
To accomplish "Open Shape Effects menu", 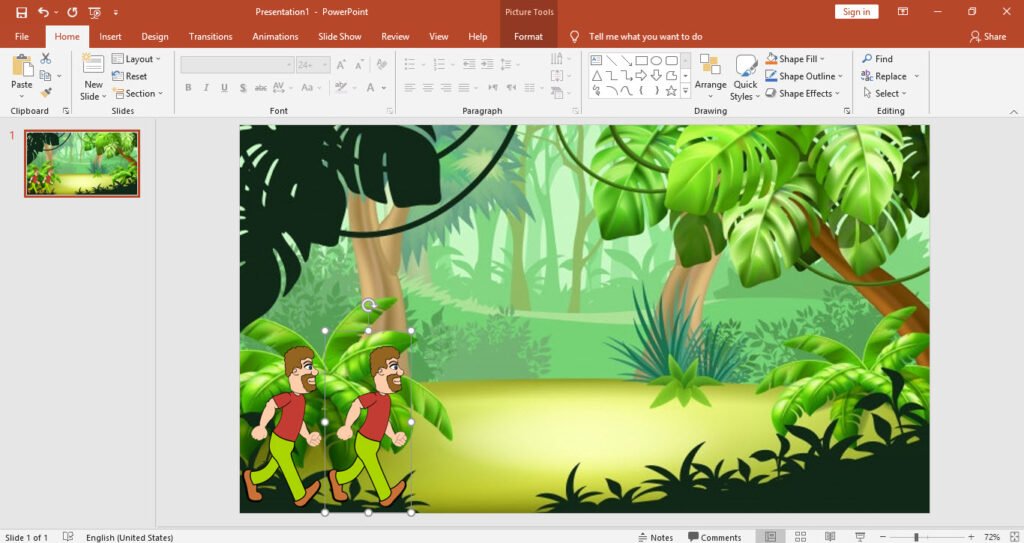I will 803,93.
